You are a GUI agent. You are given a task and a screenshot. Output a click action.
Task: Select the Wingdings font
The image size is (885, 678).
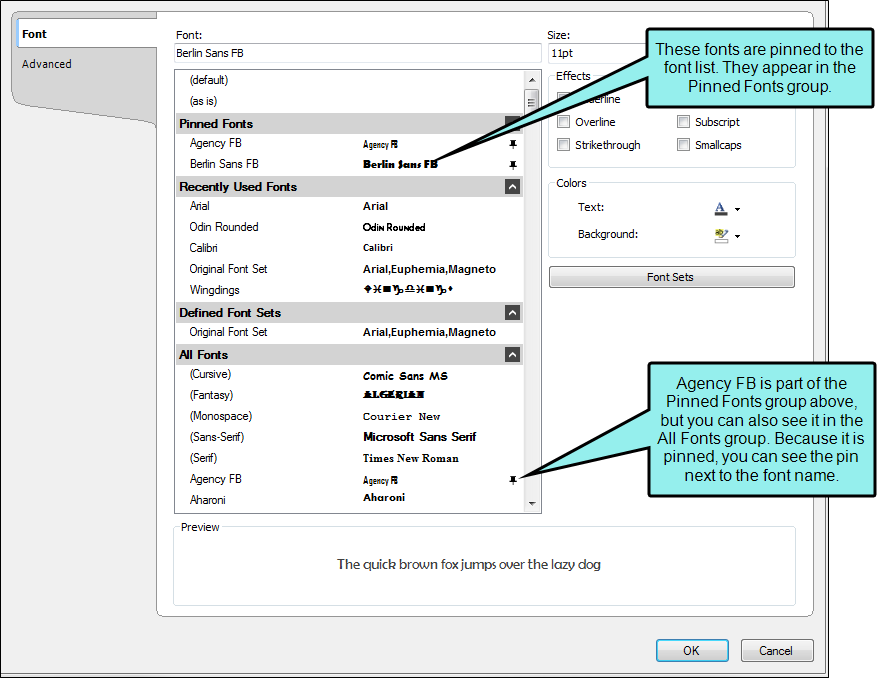click(349, 290)
